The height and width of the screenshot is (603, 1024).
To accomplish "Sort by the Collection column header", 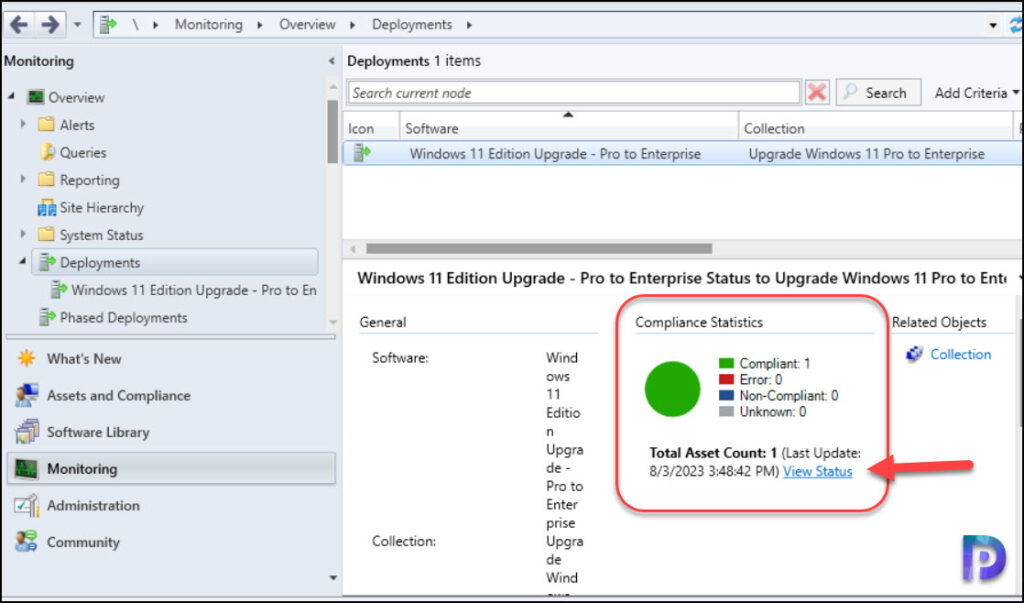I will [x=875, y=129].
